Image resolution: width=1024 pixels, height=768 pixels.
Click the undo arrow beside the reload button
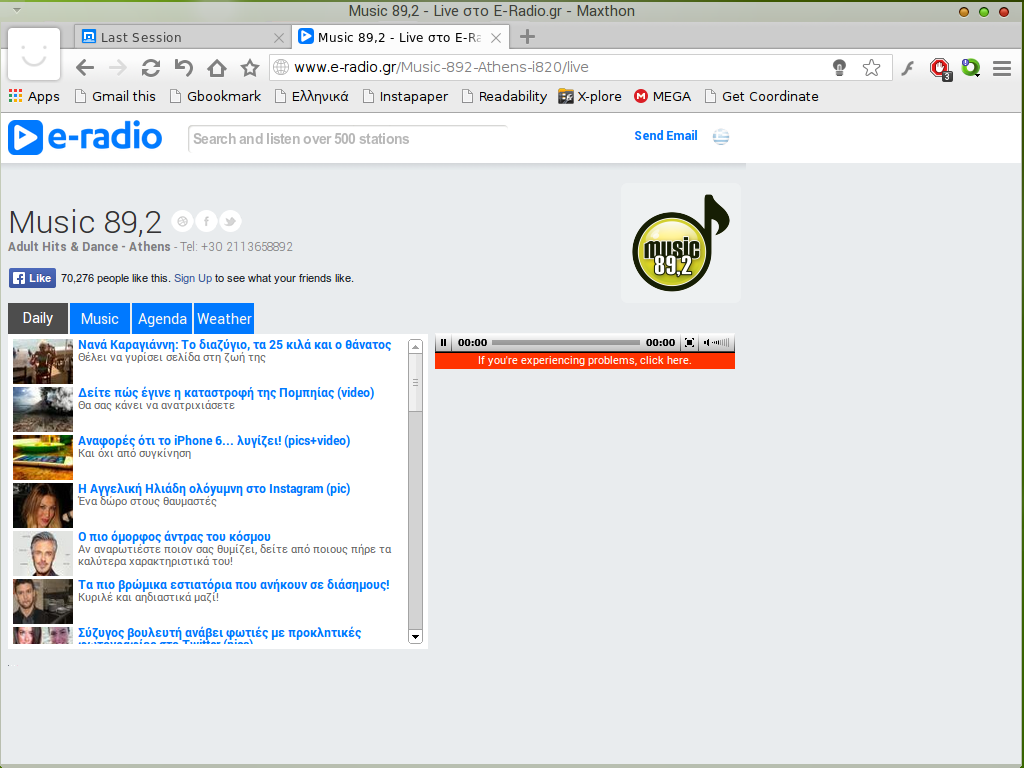click(x=184, y=67)
